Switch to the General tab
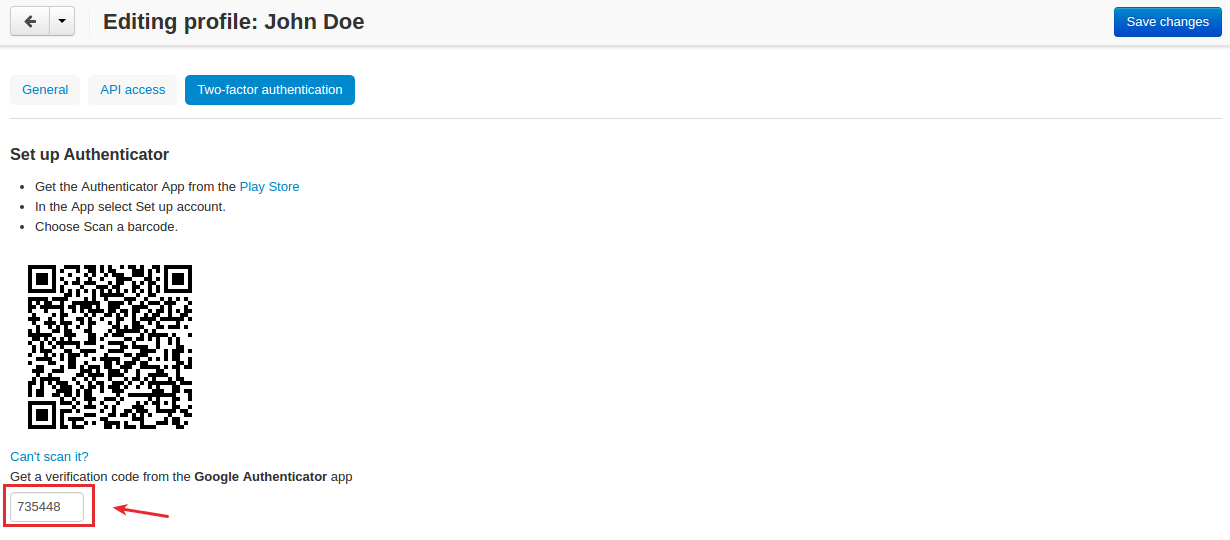 click(45, 90)
